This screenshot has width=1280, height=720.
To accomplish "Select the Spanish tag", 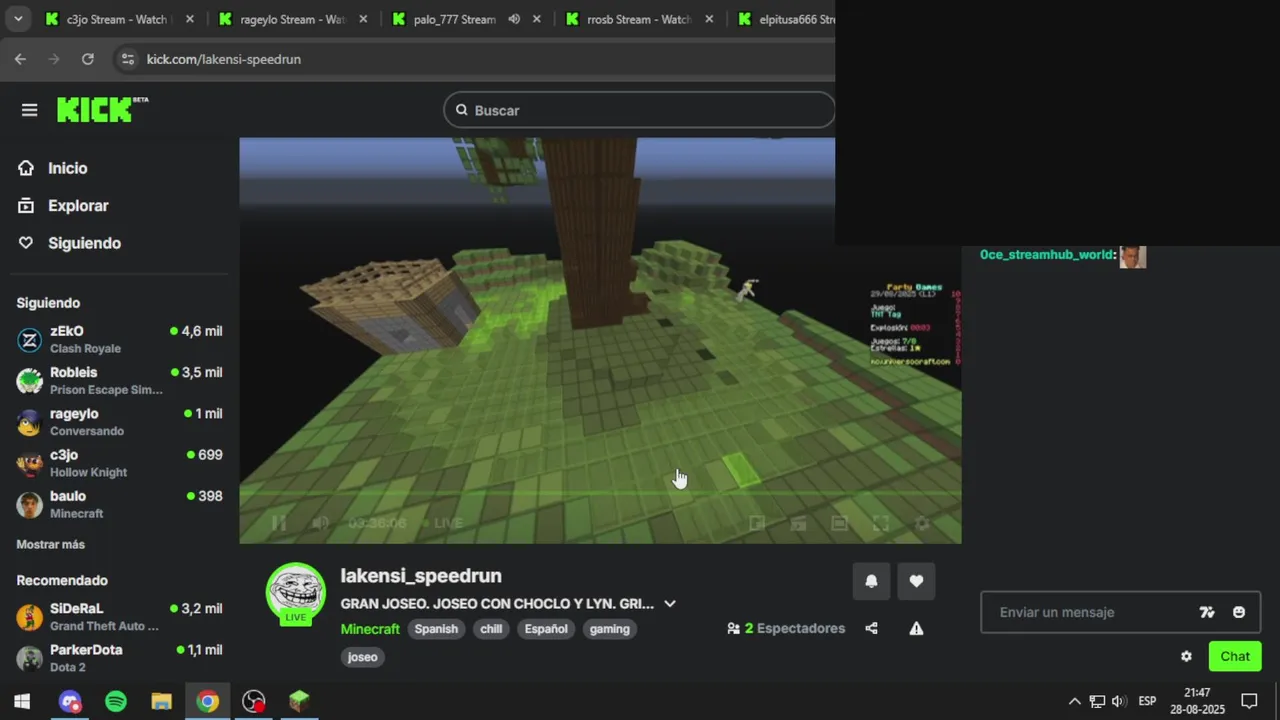I will tap(436, 629).
